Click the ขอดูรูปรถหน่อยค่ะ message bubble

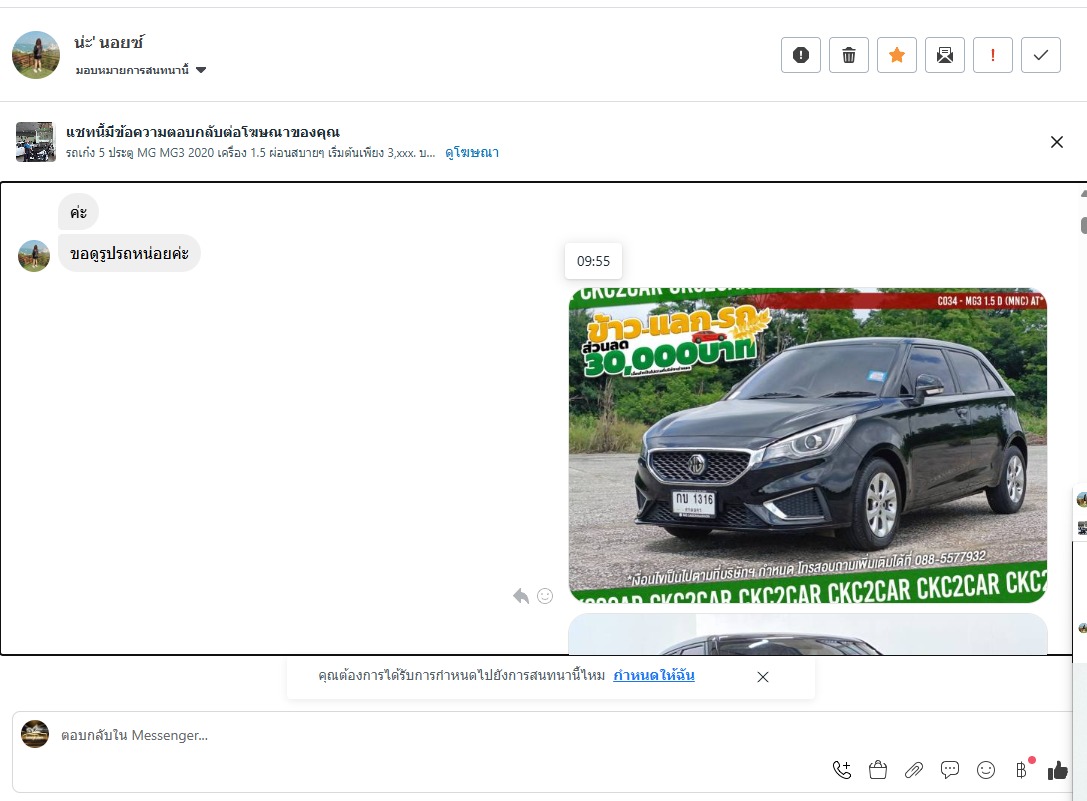129,253
